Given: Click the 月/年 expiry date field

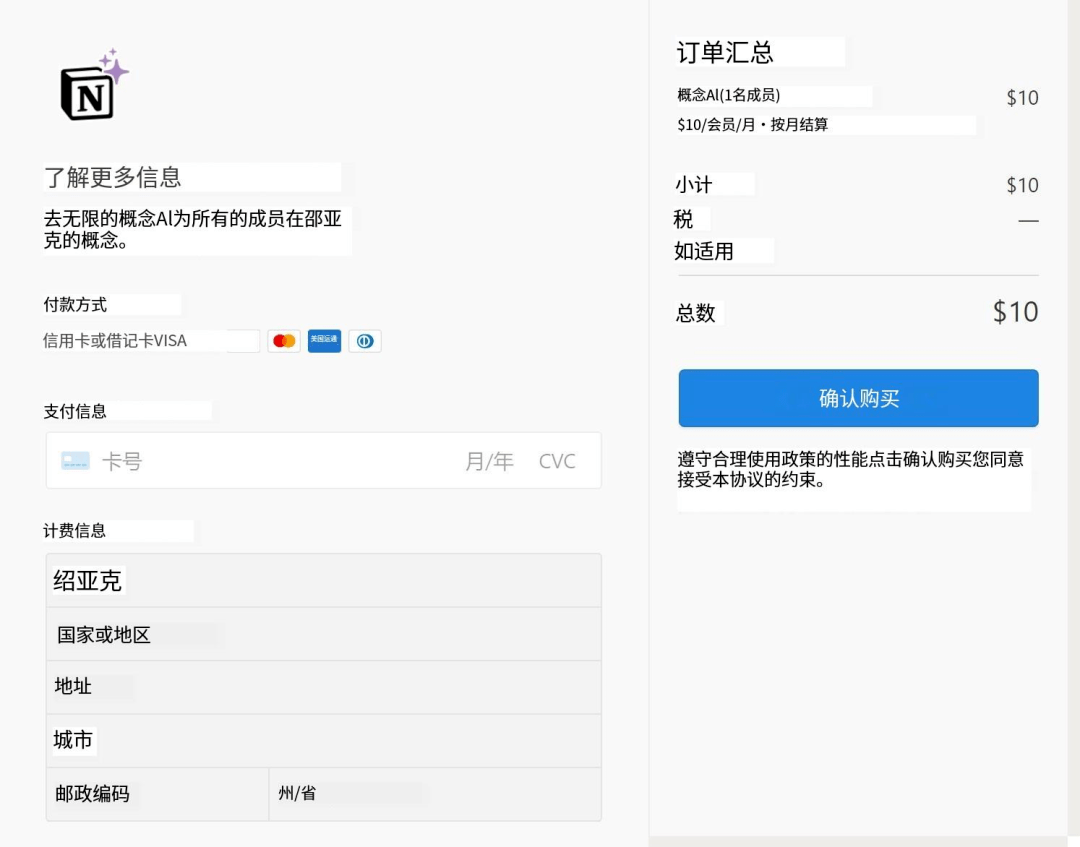Looking at the screenshot, I should pyautogui.click(x=489, y=461).
